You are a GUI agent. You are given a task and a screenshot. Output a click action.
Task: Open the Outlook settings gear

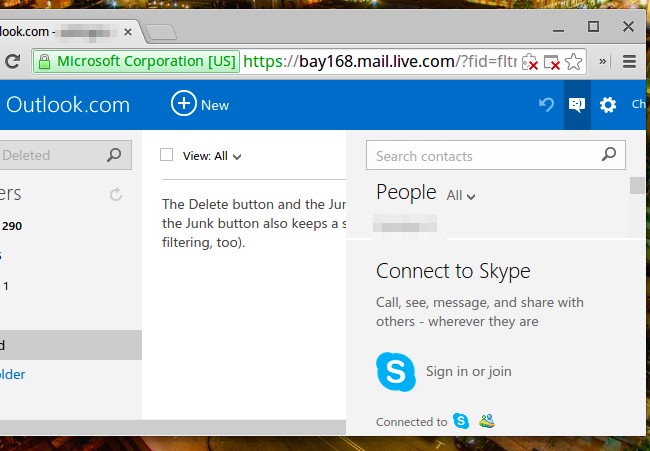608,105
